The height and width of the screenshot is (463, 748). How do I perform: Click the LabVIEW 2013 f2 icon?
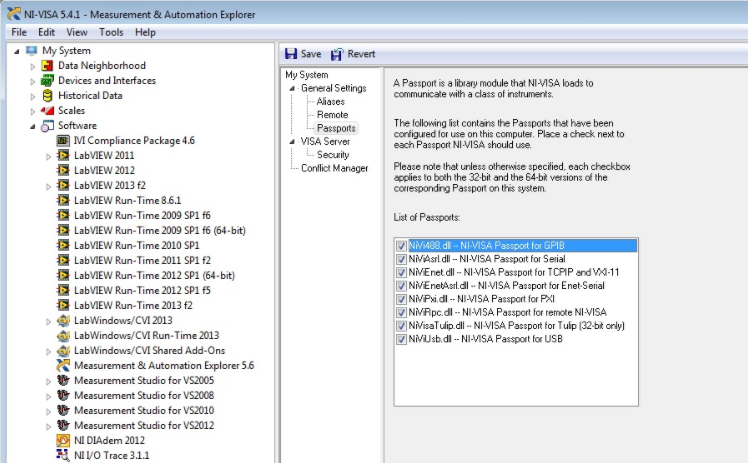point(63,185)
